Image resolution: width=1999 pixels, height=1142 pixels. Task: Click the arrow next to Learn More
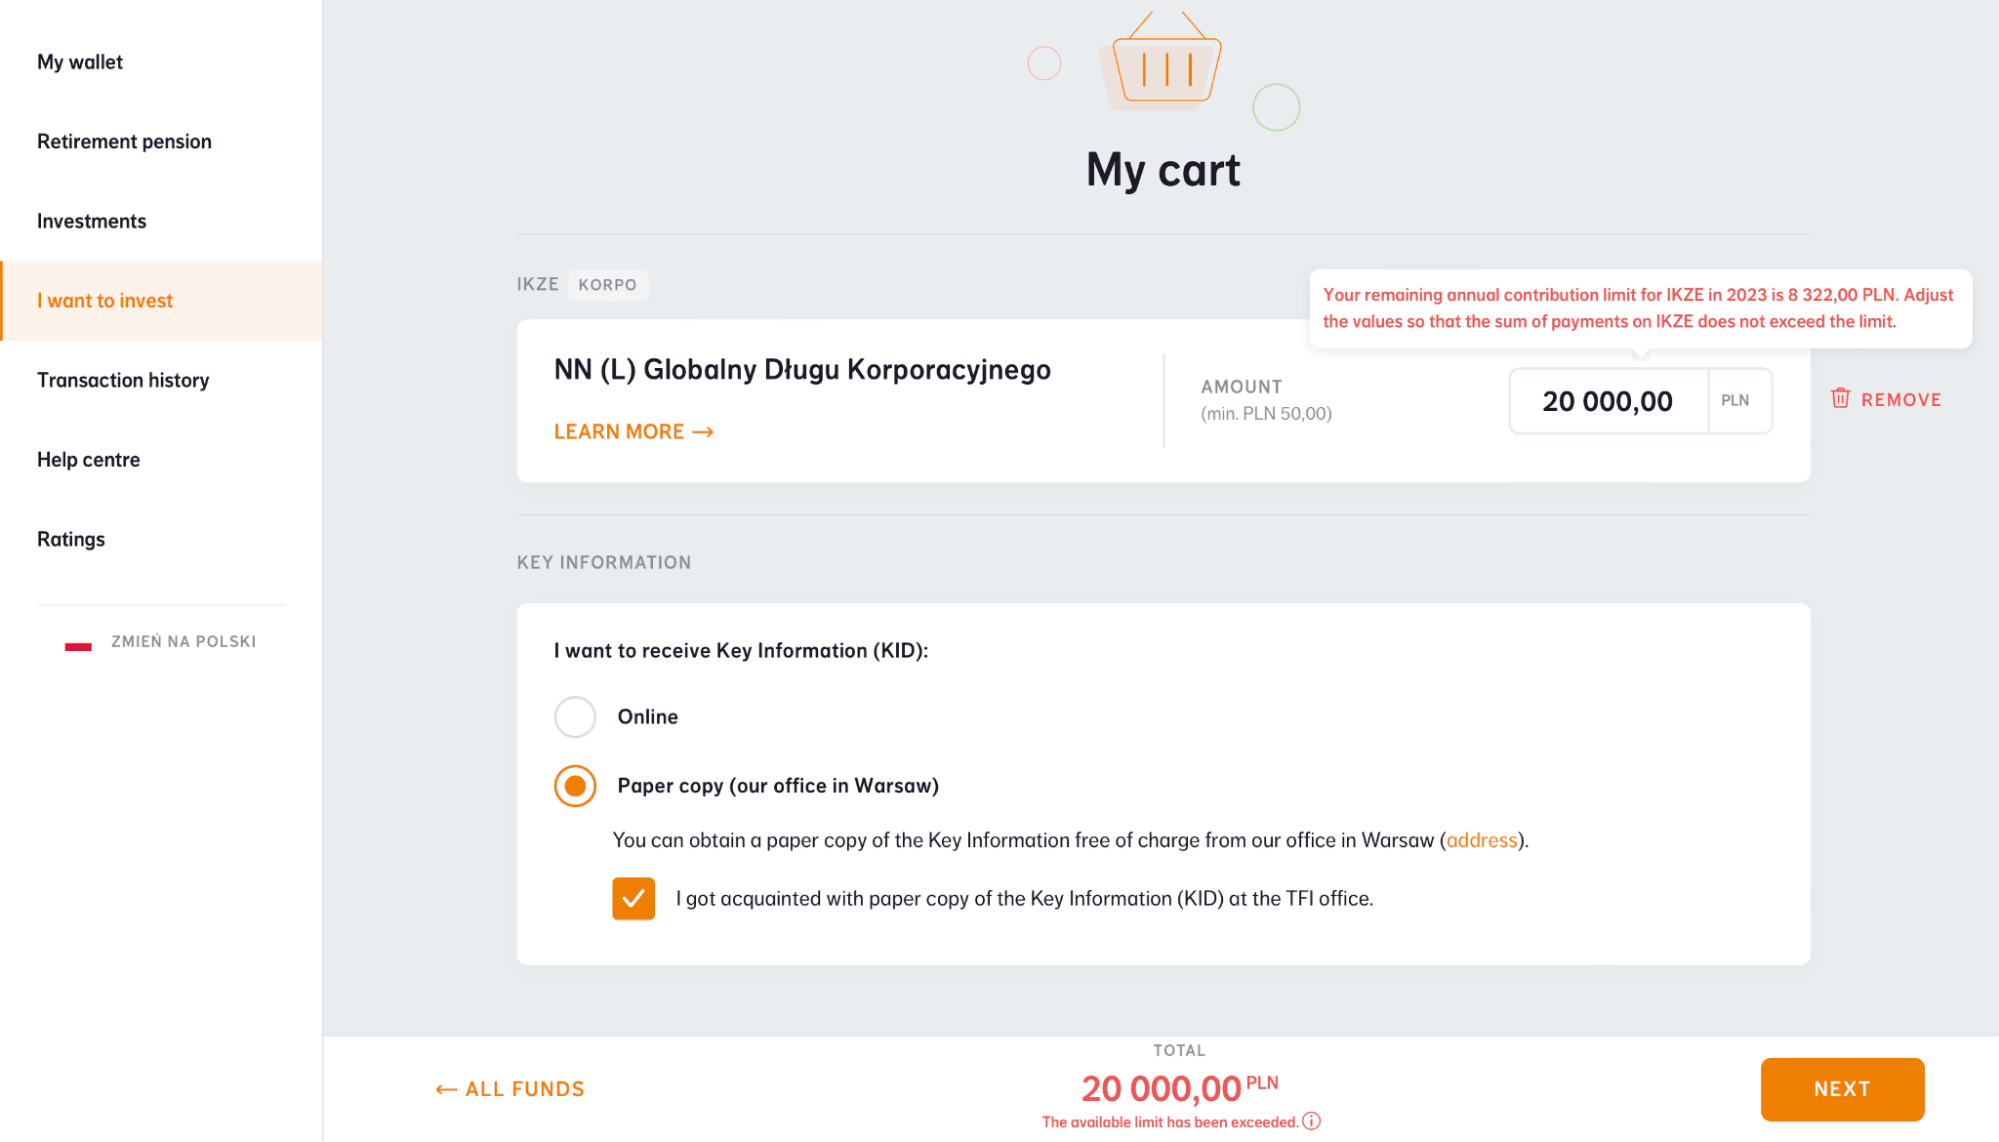pos(703,432)
